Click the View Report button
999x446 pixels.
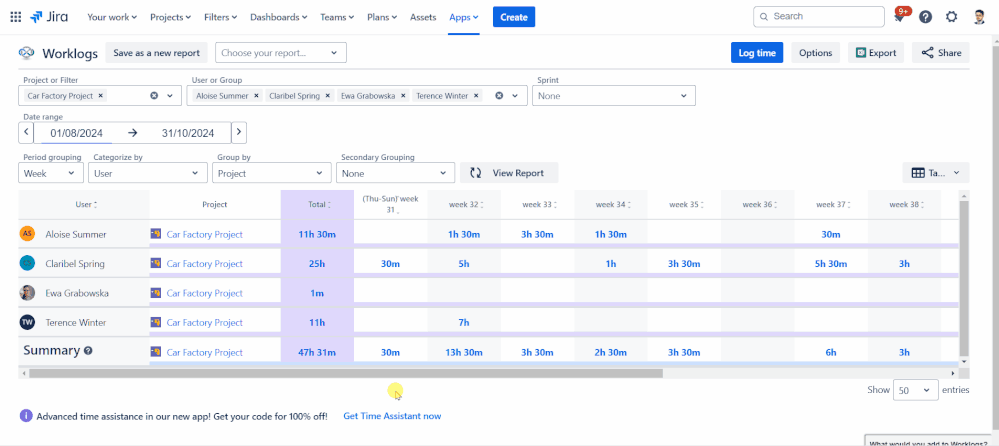click(x=509, y=173)
